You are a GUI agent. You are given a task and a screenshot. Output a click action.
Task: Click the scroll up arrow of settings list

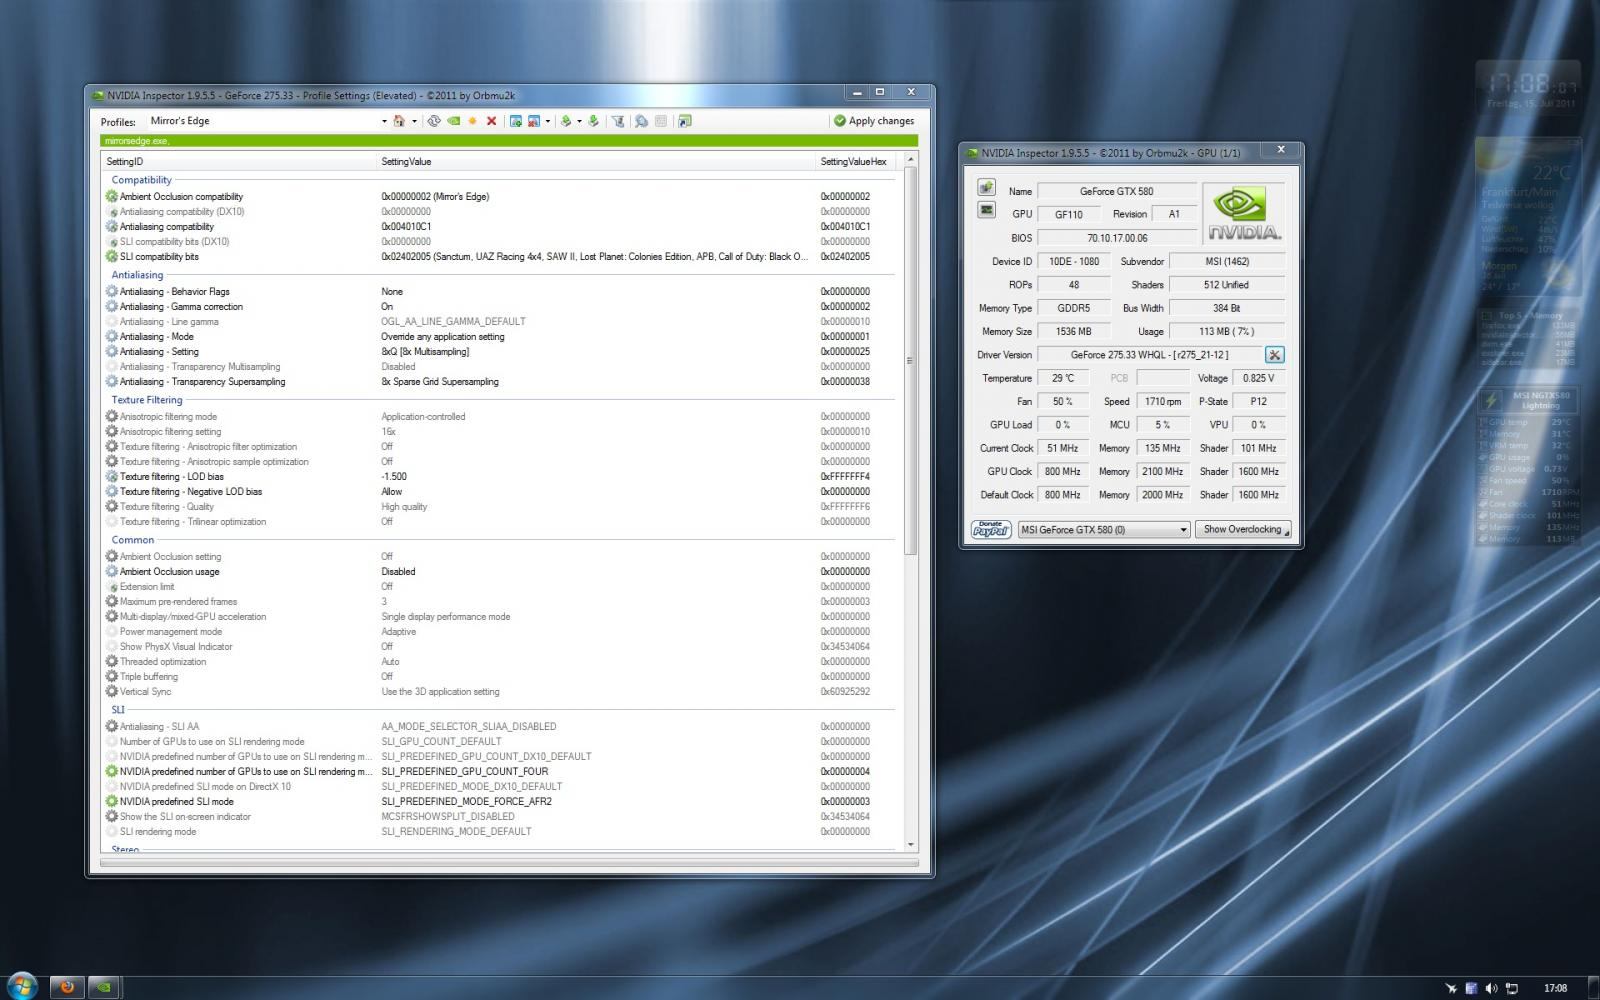[910, 160]
